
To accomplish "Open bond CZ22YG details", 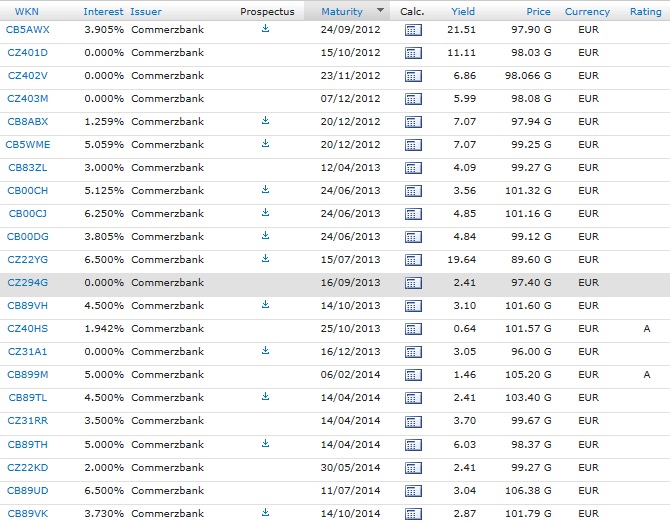I will coord(28,259).
